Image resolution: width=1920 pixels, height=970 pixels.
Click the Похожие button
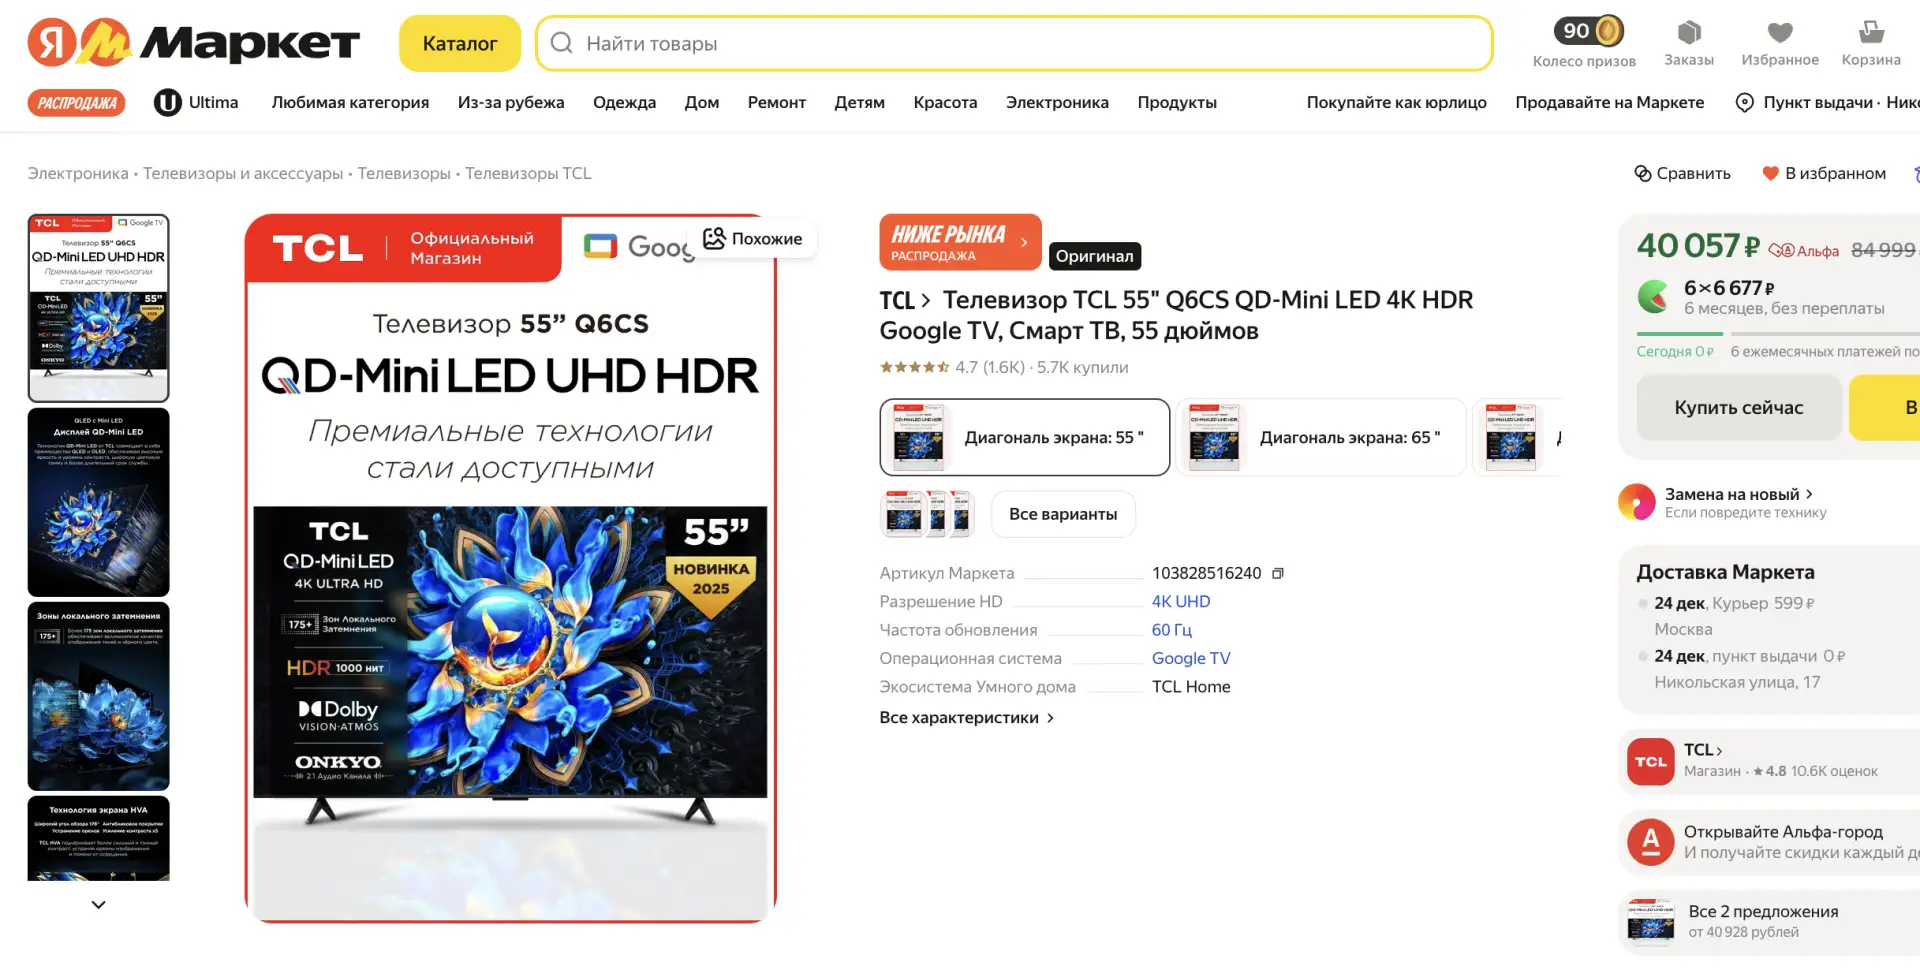(753, 238)
